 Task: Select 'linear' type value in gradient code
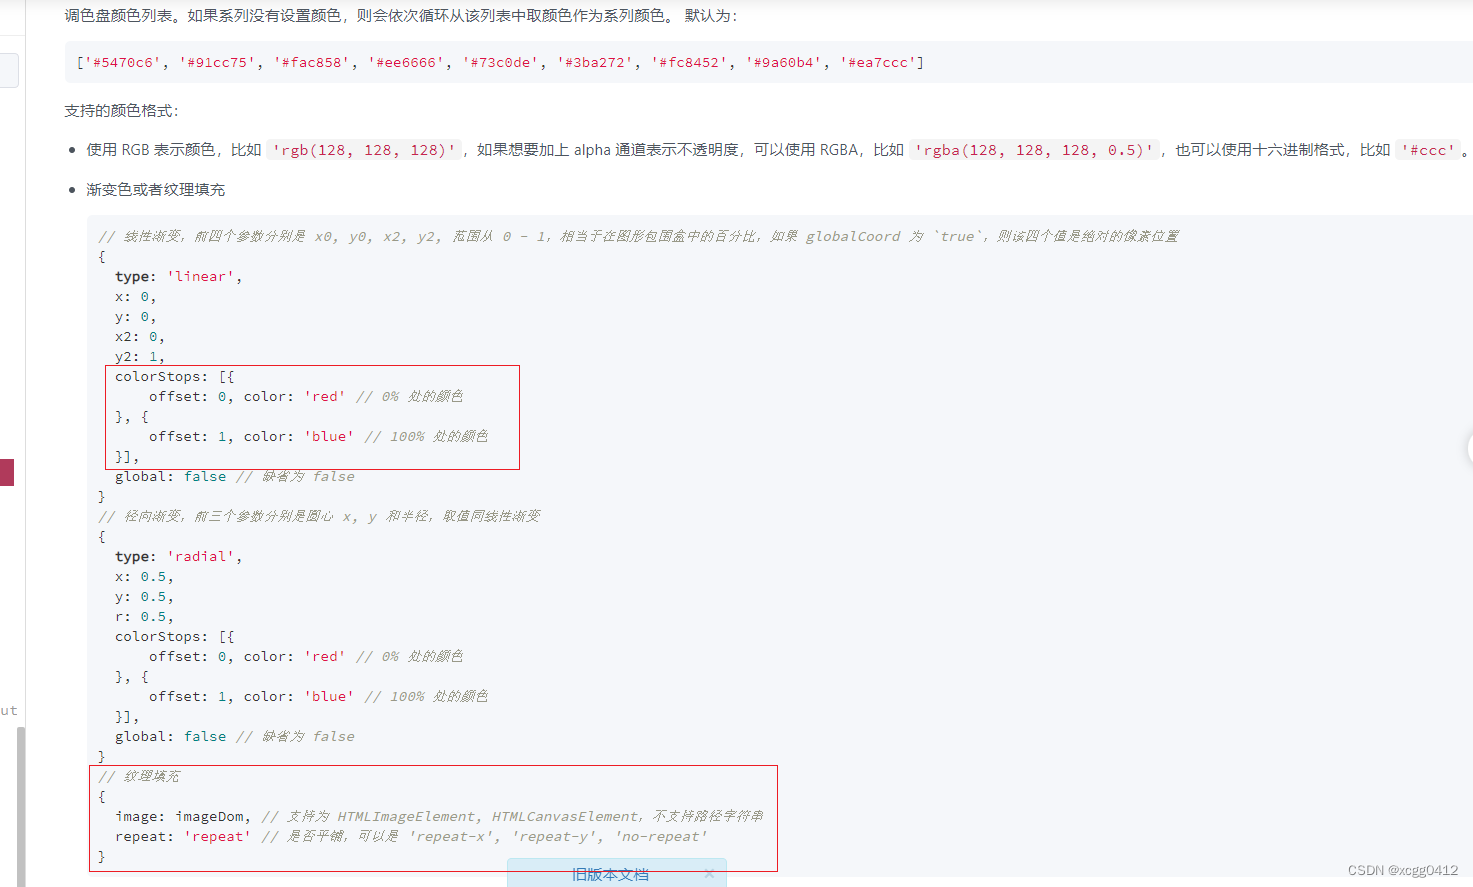[202, 276]
